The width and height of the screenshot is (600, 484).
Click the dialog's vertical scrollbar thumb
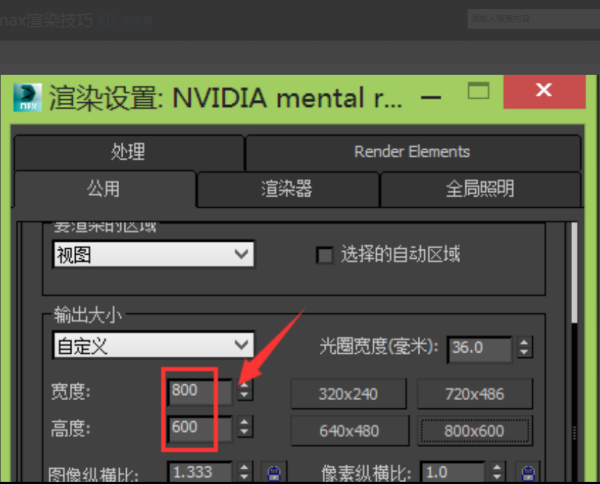click(x=574, y=273)
